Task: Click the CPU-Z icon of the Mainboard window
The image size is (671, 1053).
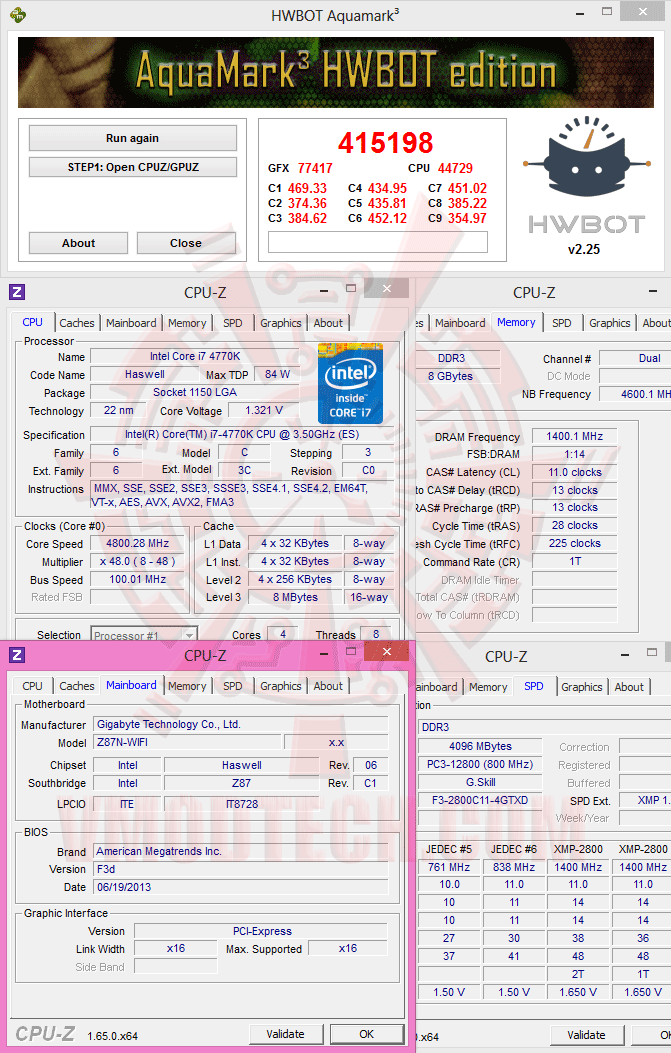Action: click(17, 655)
